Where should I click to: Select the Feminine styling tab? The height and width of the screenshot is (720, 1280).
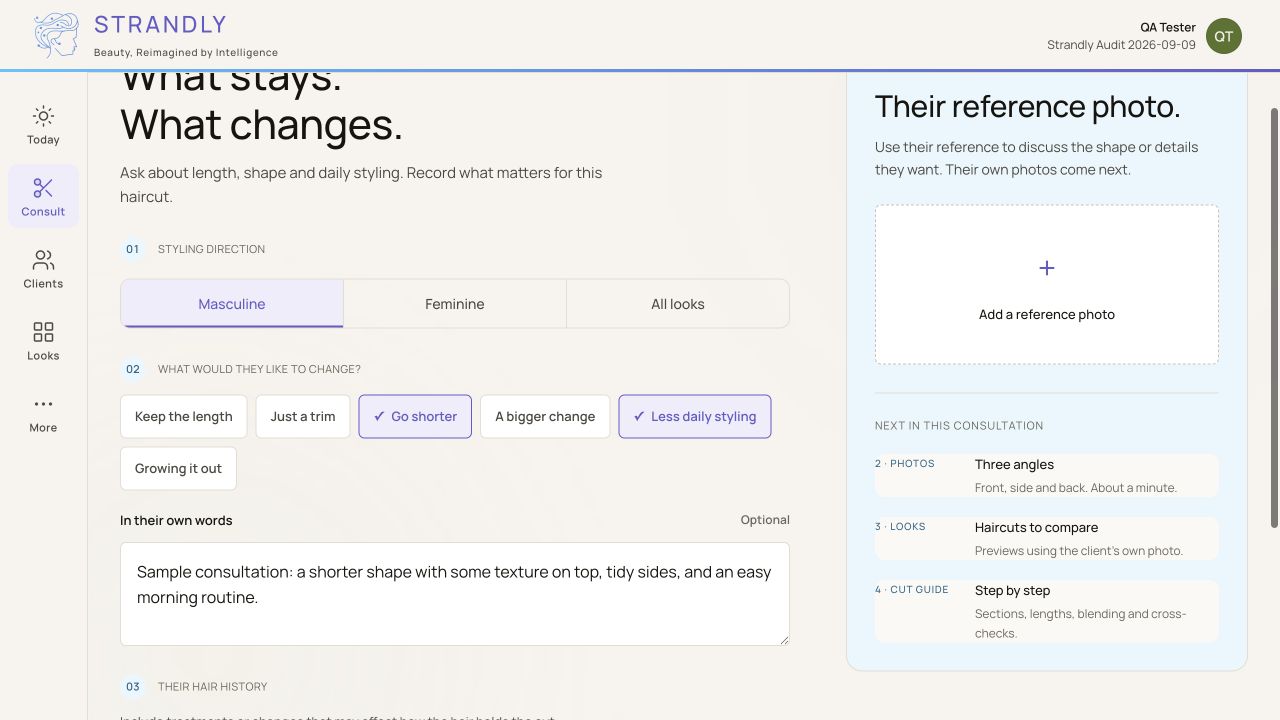click(x=455, y=304)
